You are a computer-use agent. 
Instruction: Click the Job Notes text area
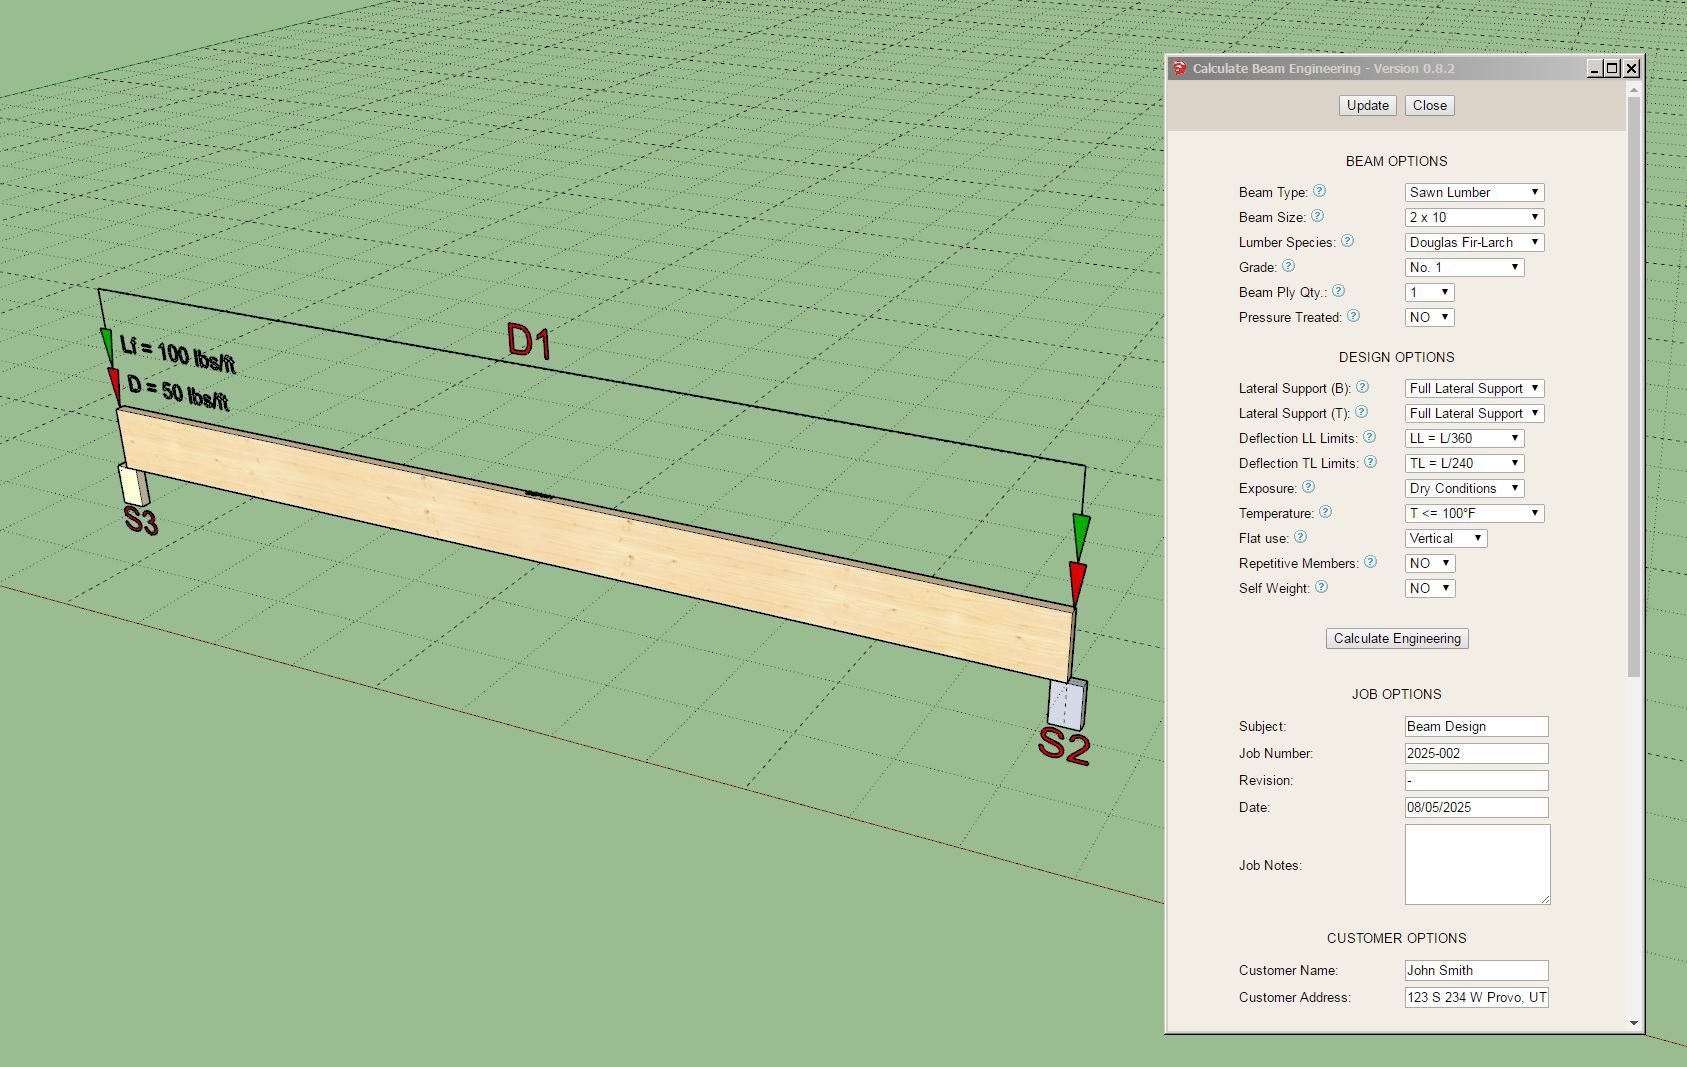pyautogui.click(x=1476, y=864)
